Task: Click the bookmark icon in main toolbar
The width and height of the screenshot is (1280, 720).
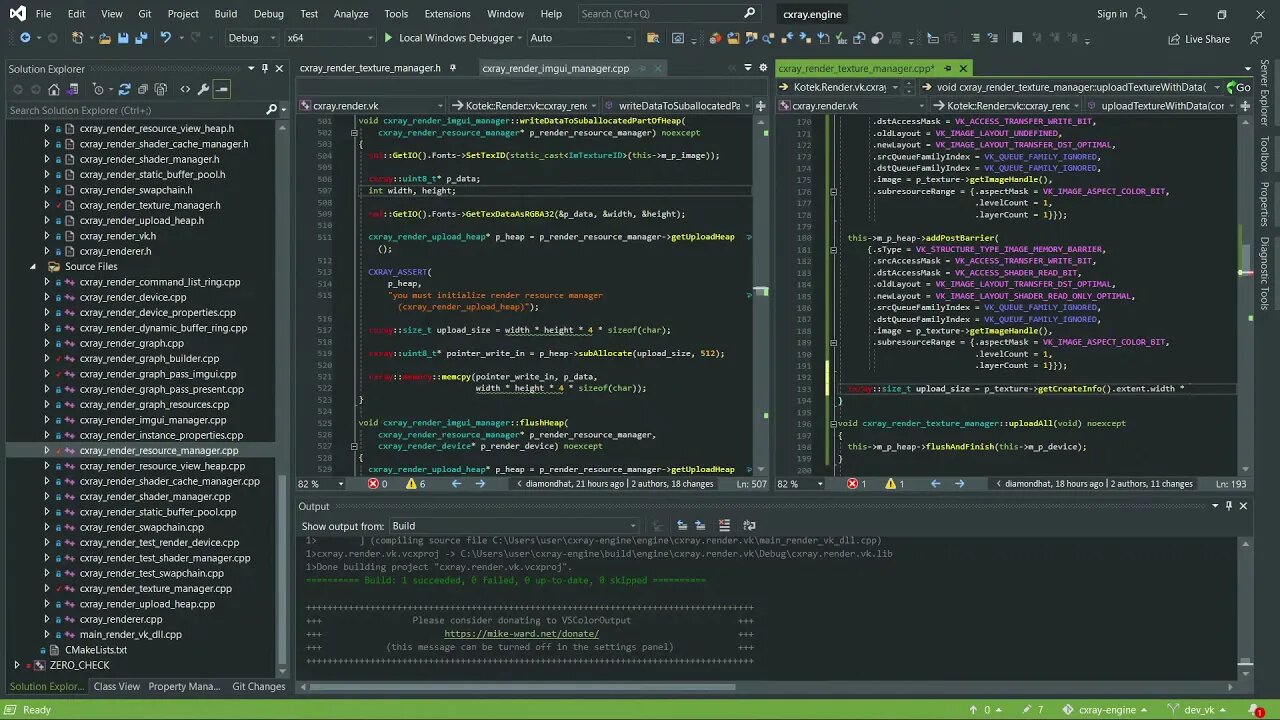Action: coord(1017,38)
